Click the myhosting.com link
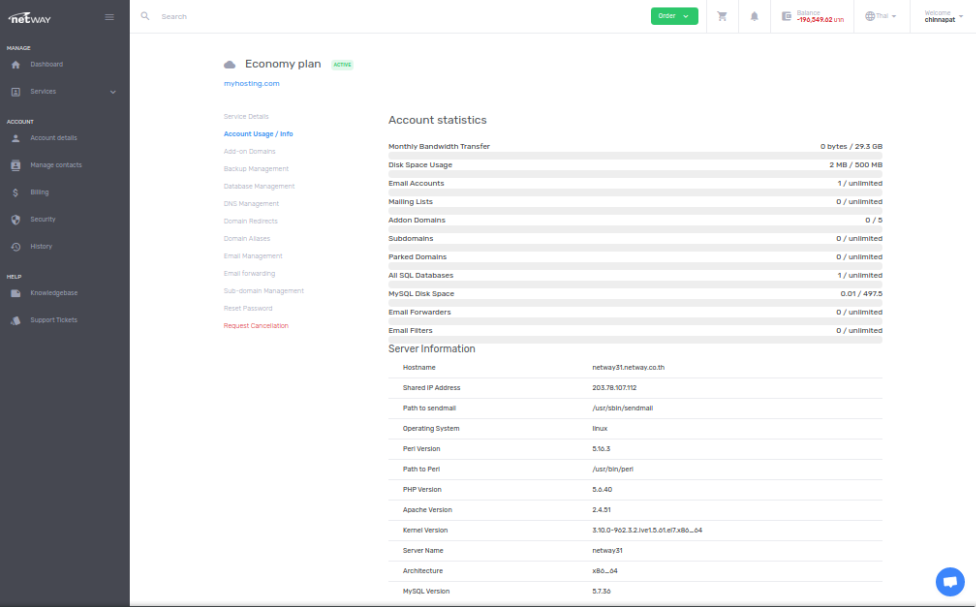 click(x=251, y=83)
